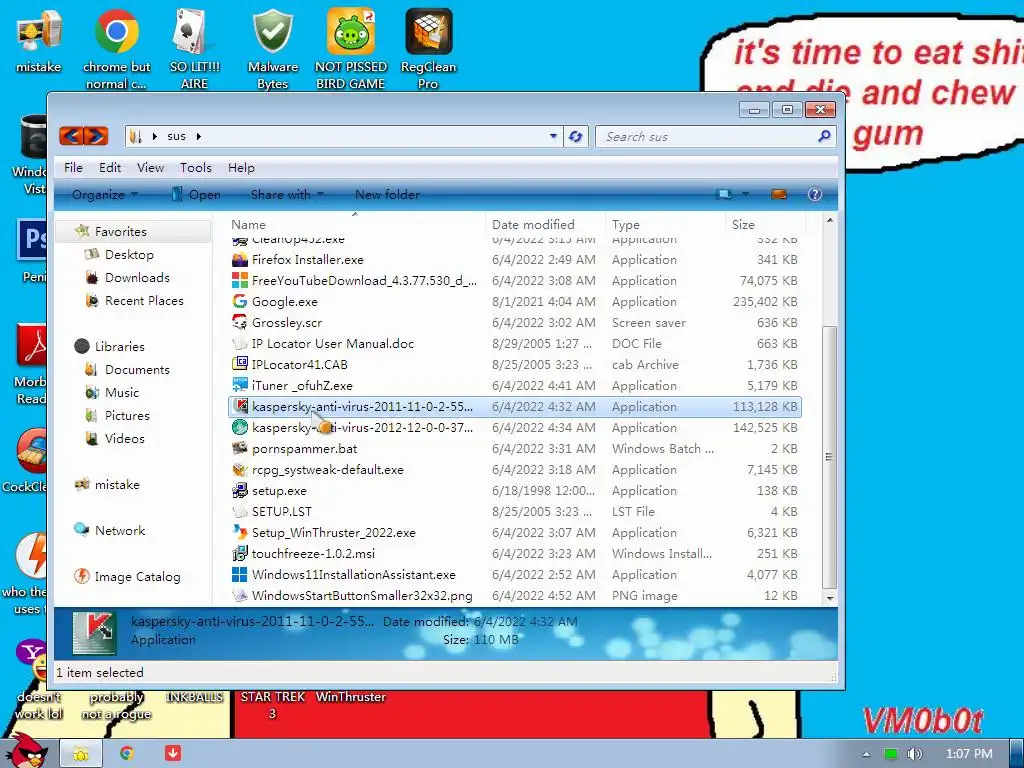Open Chrome from the taskbar
The height and width of the screenshot is (768, 1024).
(x=127, y=753)
